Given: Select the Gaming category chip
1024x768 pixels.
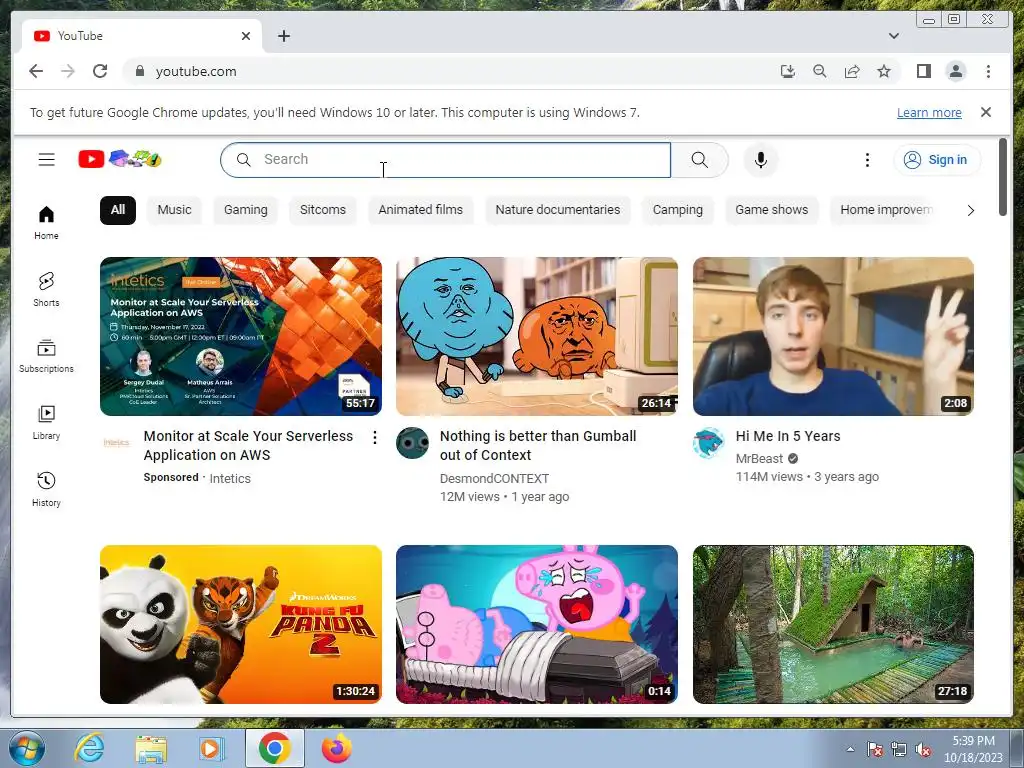Looking at the screenshot, I should tap(246, 210).
